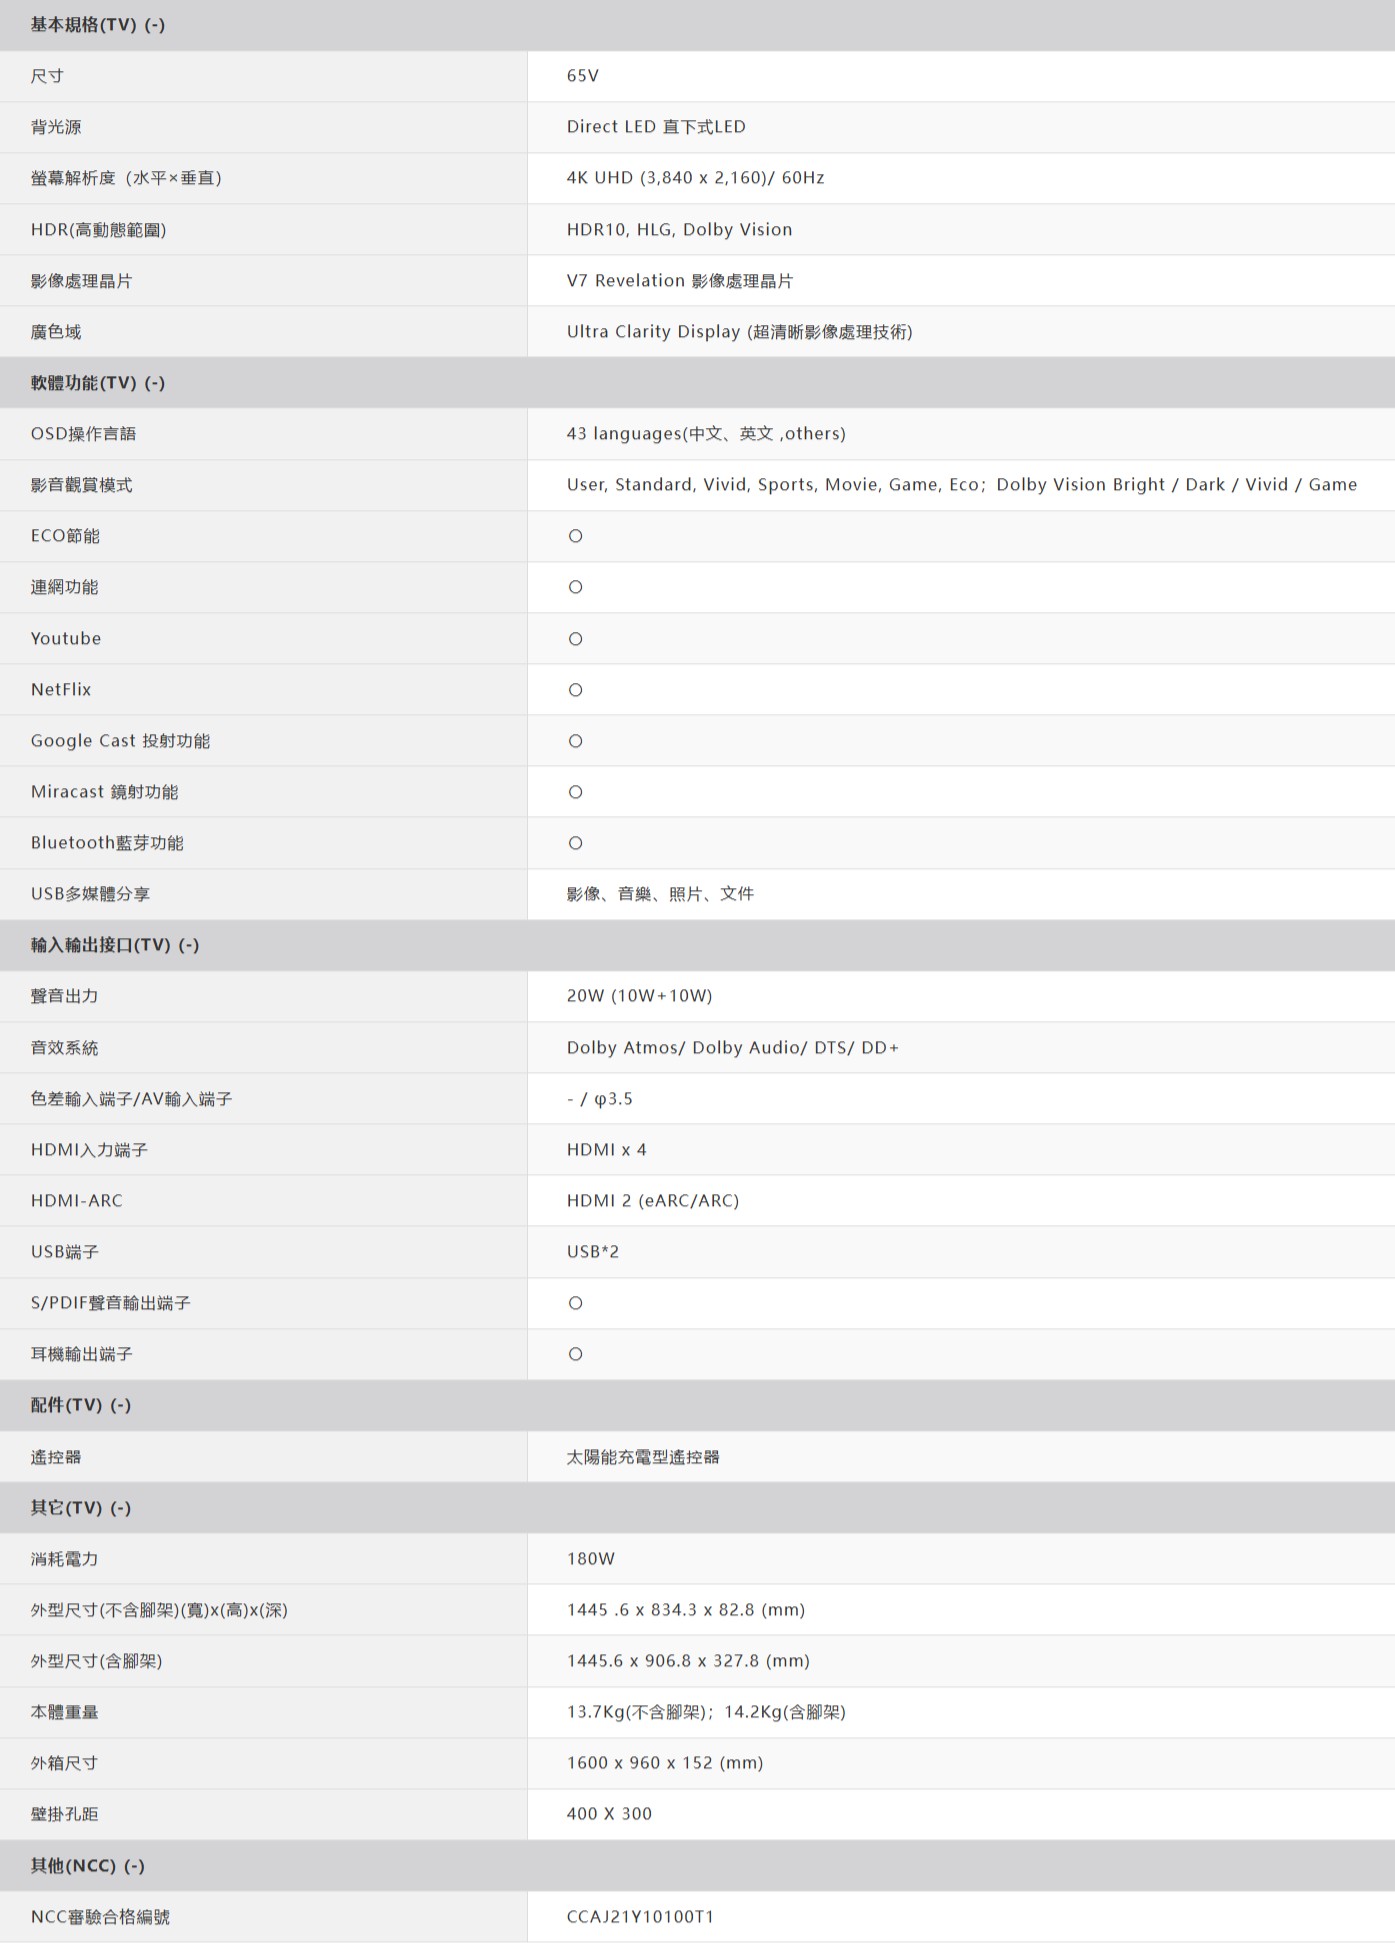Toggle the 配件(TV) section header

[80, 1405]
